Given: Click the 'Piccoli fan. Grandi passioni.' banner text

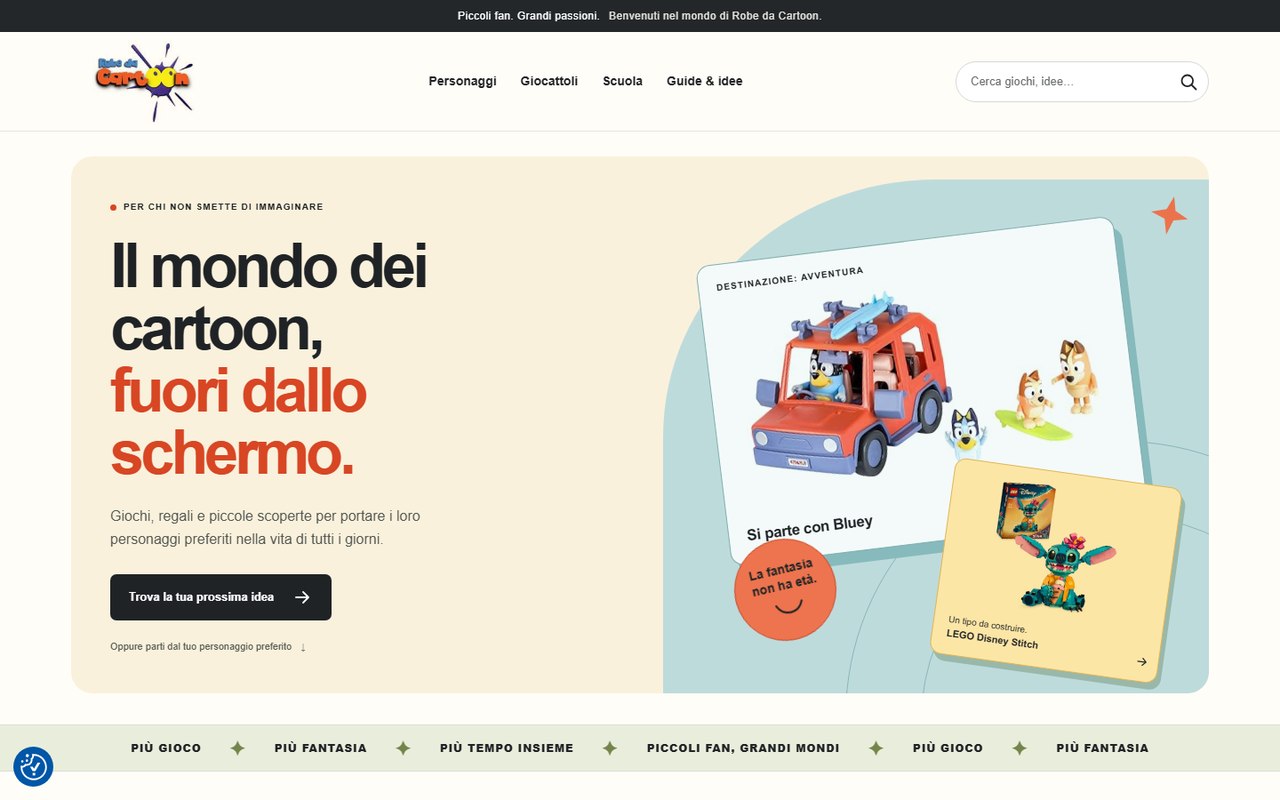Looking at the screenshot, I should coord(528,16).
